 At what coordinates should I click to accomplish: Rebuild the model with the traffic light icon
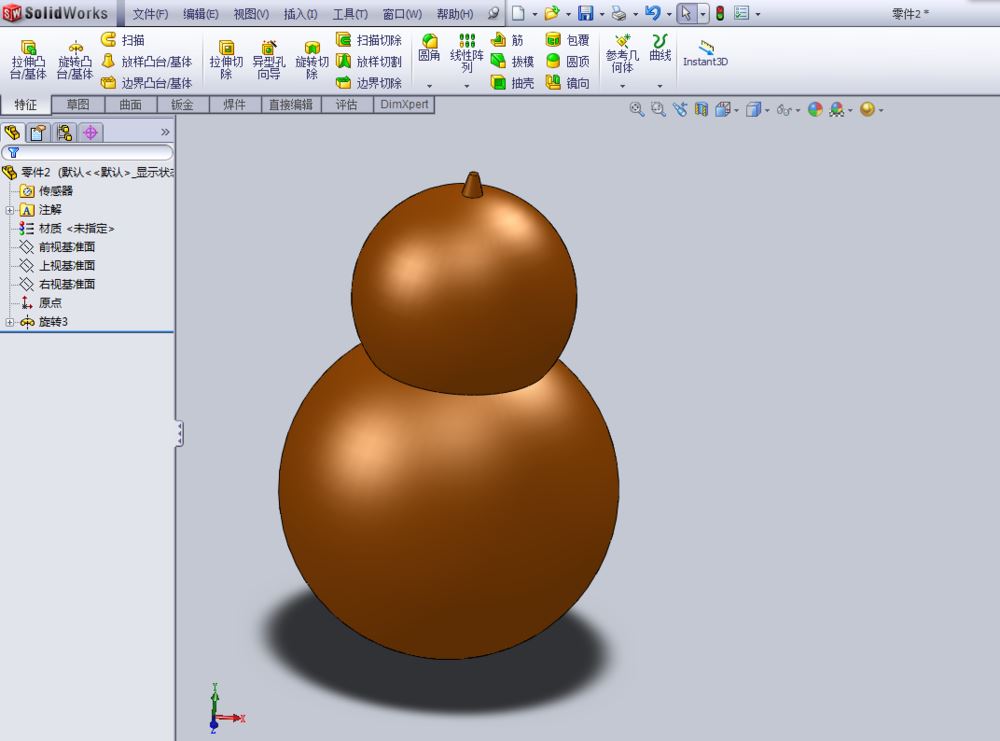tap(720, 13)
